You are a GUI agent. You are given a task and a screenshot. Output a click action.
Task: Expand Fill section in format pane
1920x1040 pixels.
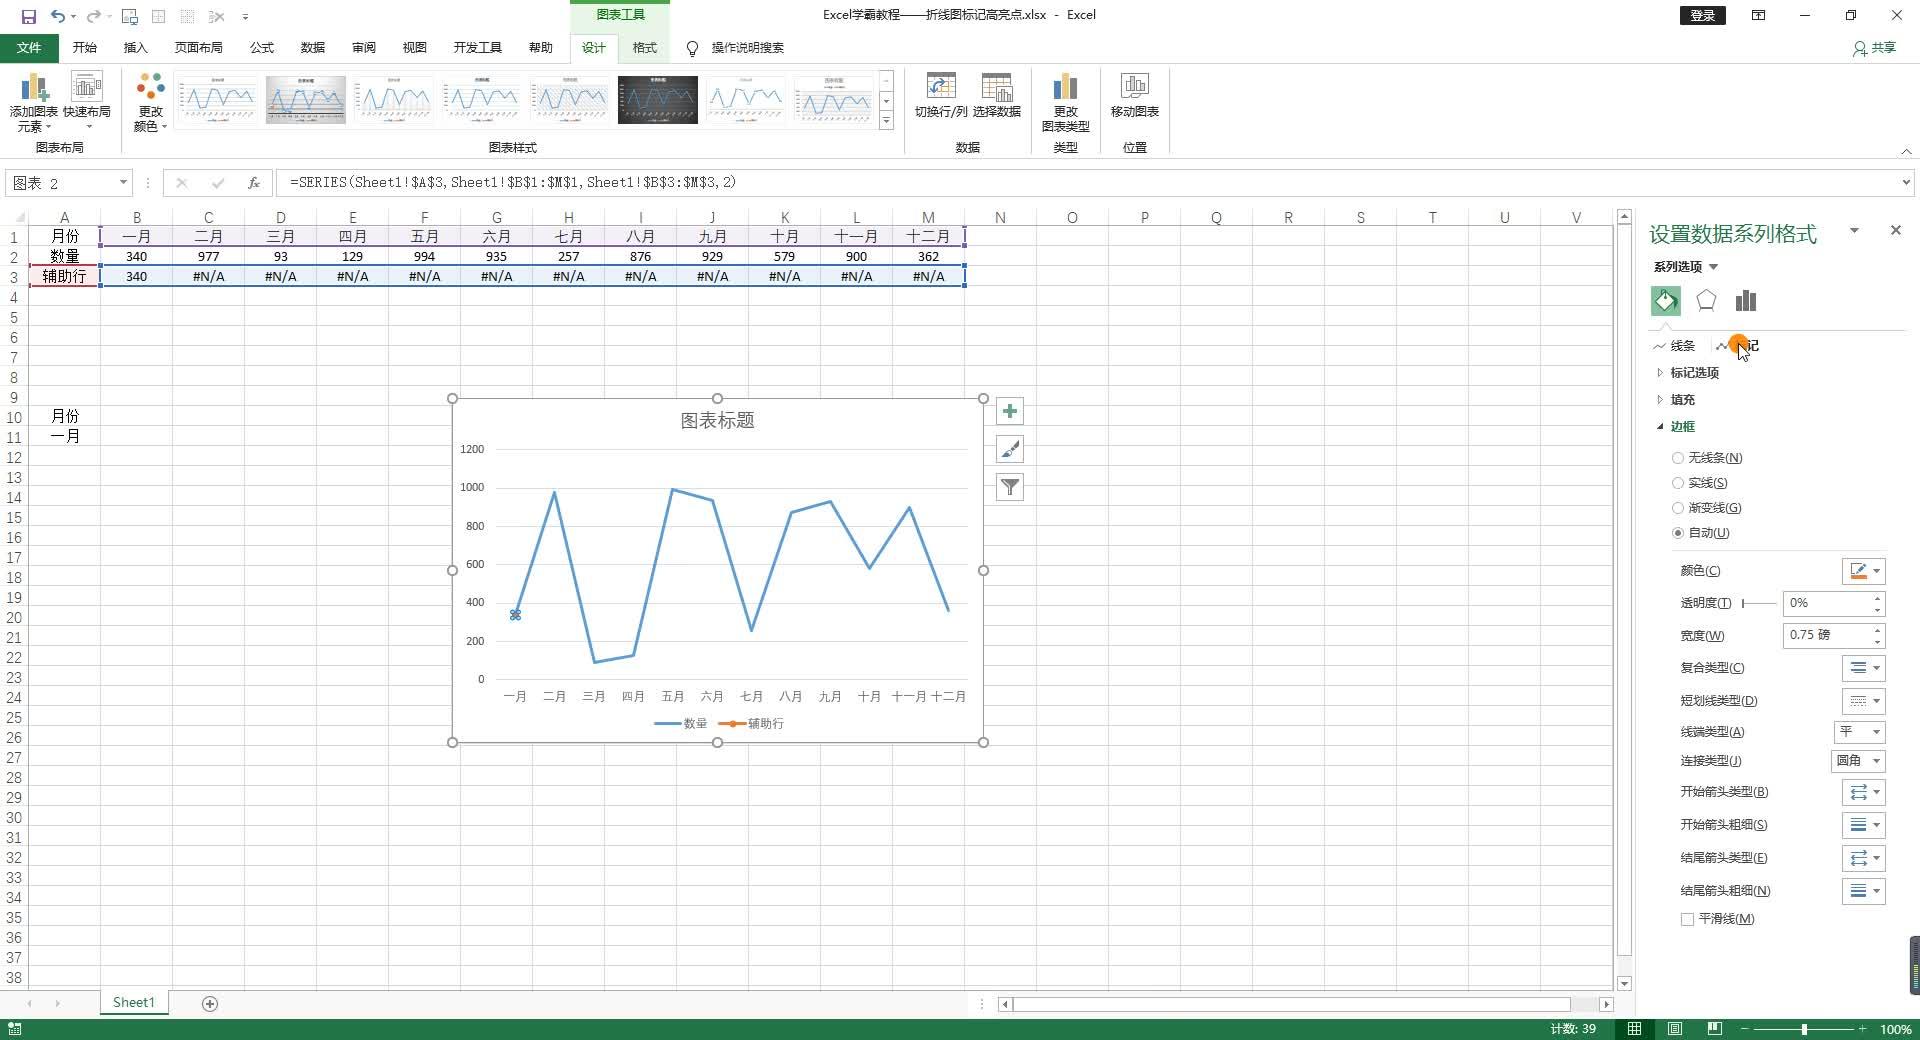[x=1682, y=400]
